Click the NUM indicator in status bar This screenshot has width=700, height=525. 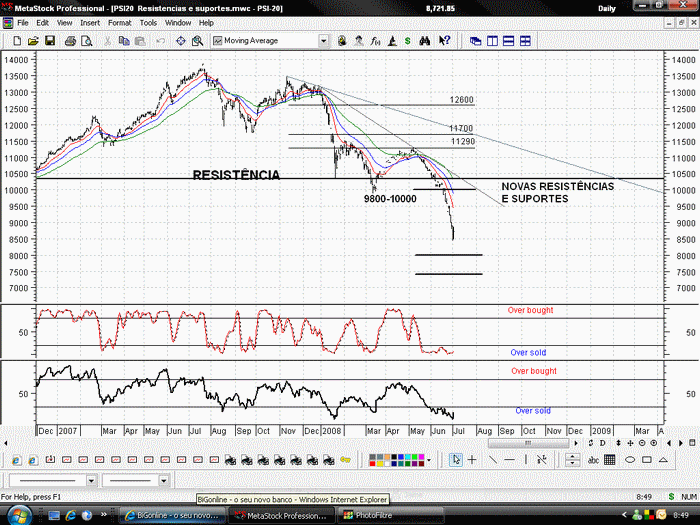click(x=689, y=496)
